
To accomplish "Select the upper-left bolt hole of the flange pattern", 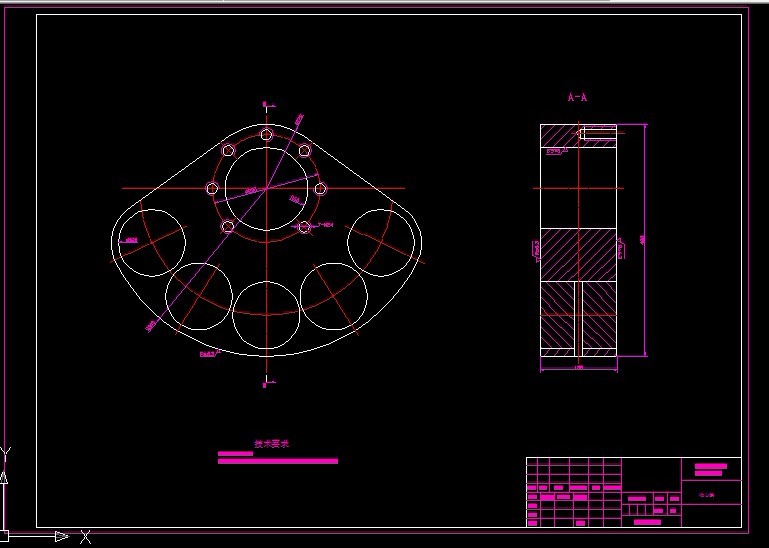I will [228, 150].
